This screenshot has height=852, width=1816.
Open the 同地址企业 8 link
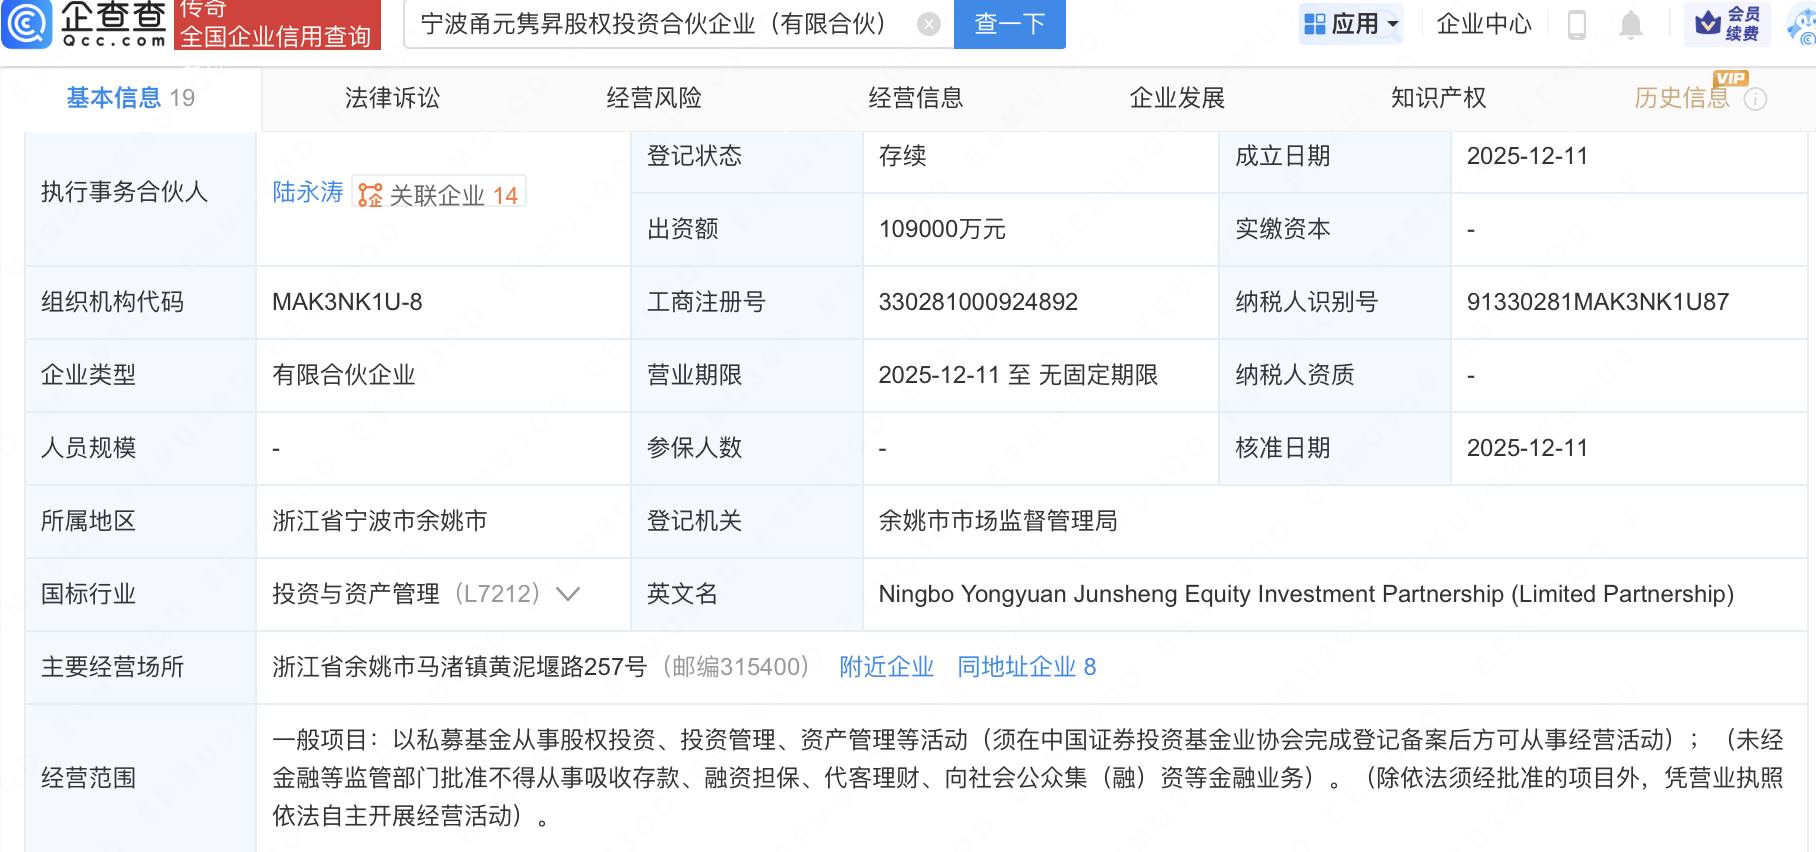pos(1026,667)
